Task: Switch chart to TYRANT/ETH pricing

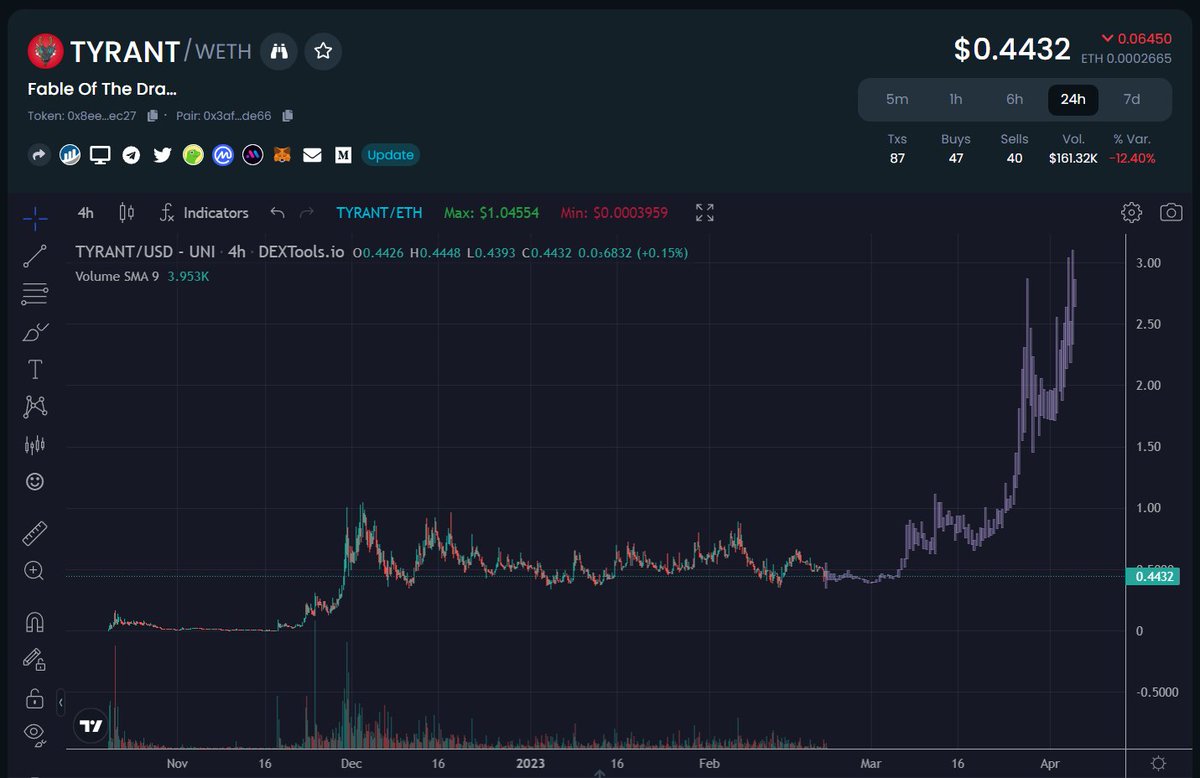Action: tap(379, 213)
